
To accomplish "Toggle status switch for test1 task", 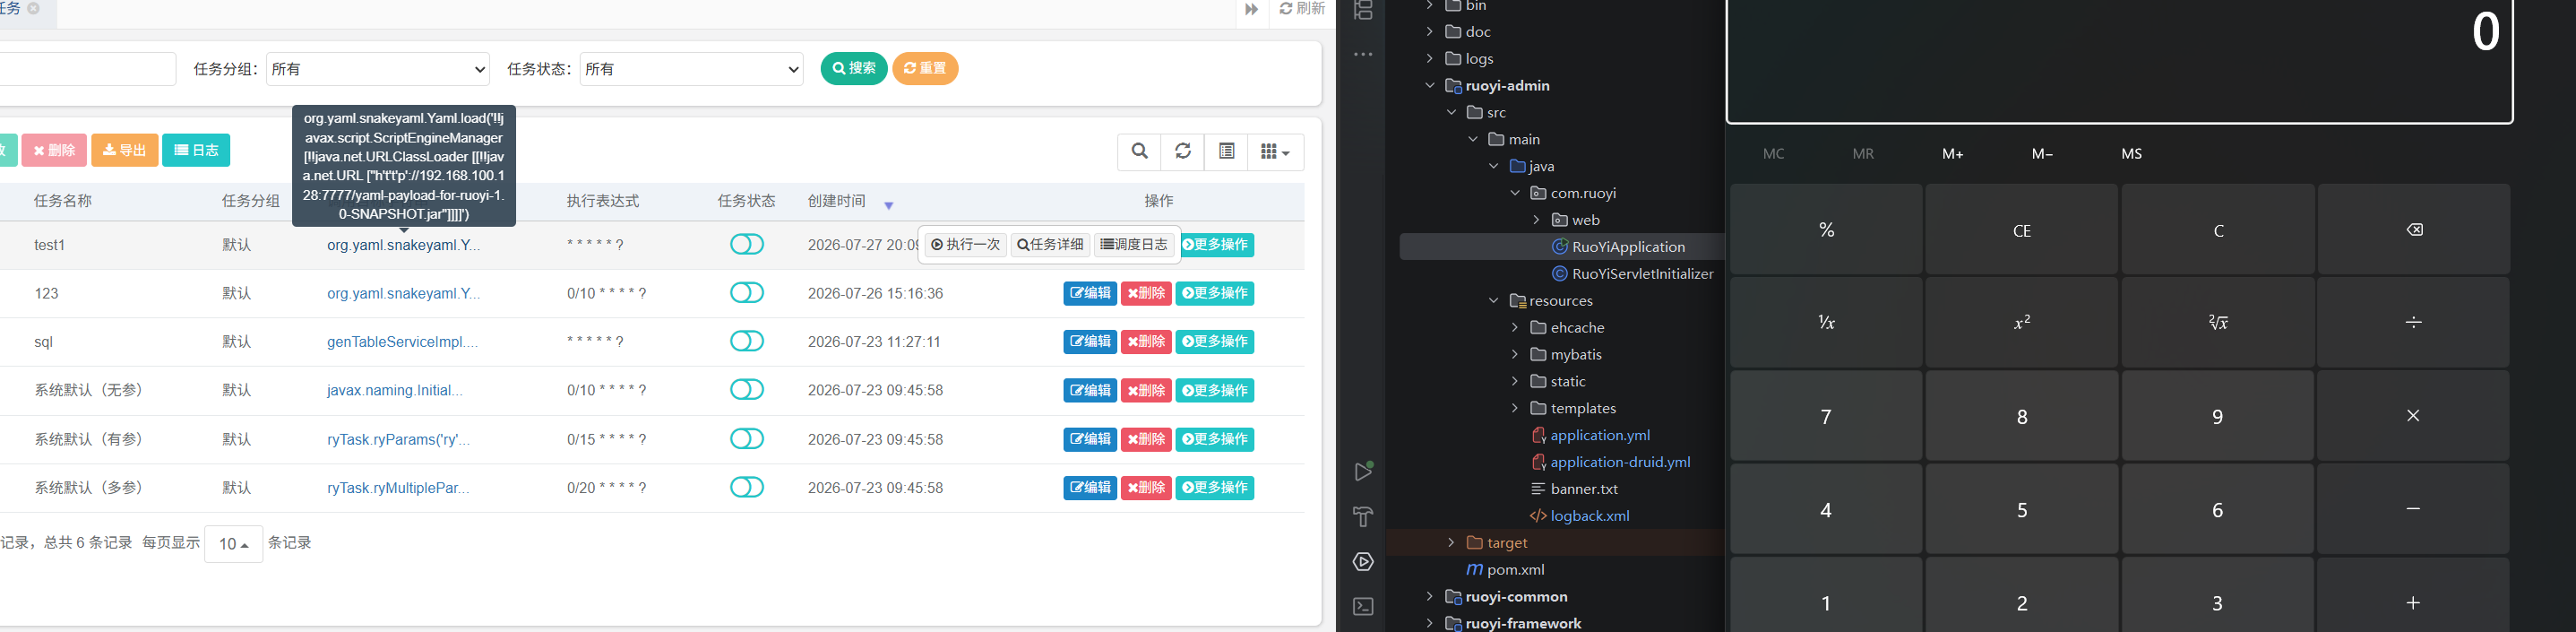I will [747, 245].
